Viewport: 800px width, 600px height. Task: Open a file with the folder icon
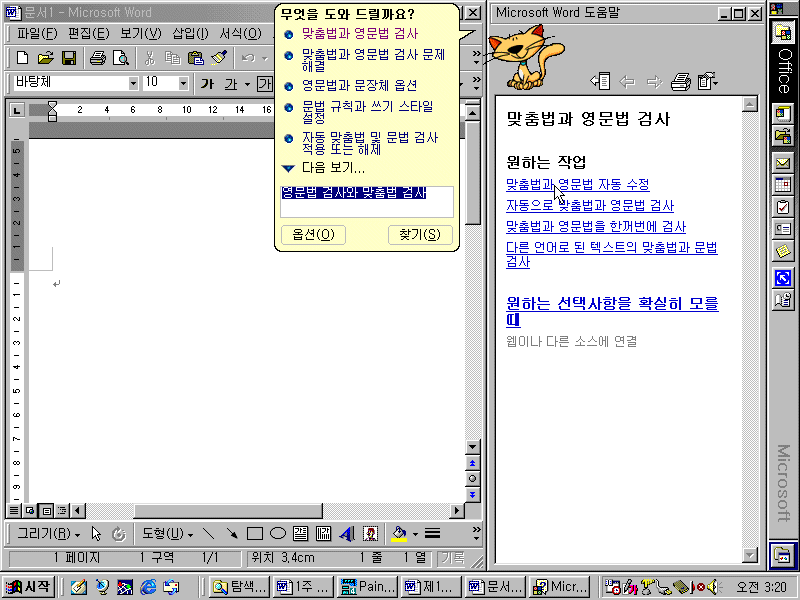pos(45,58)
